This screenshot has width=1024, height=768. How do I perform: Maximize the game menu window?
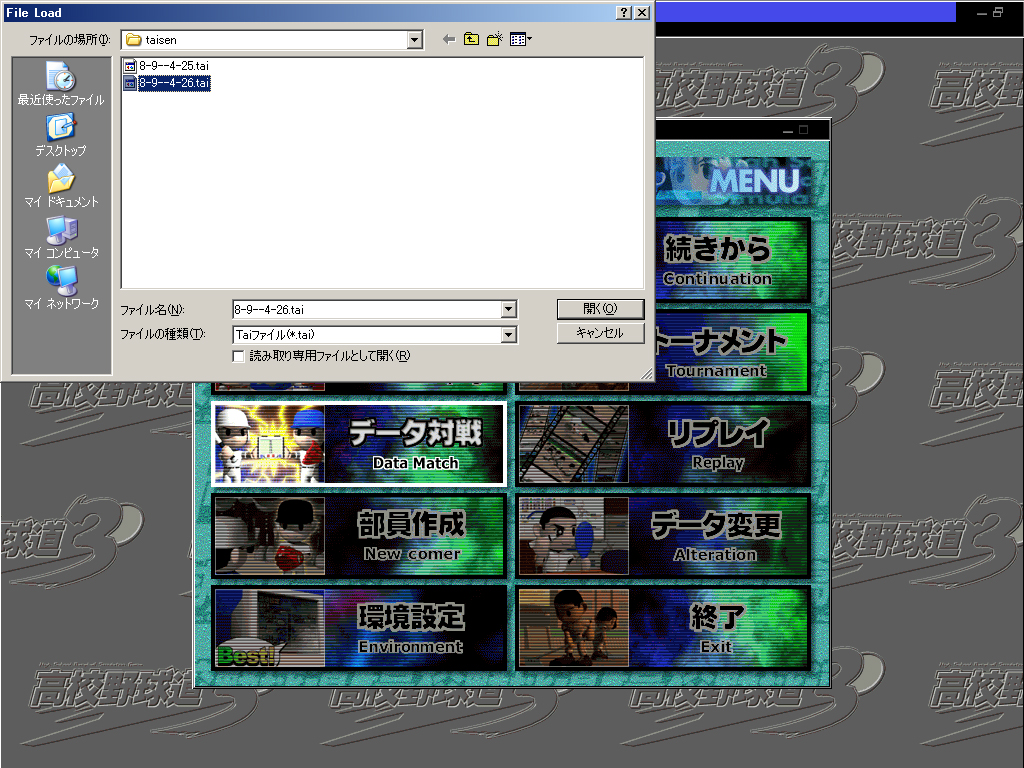coord(804,130)
